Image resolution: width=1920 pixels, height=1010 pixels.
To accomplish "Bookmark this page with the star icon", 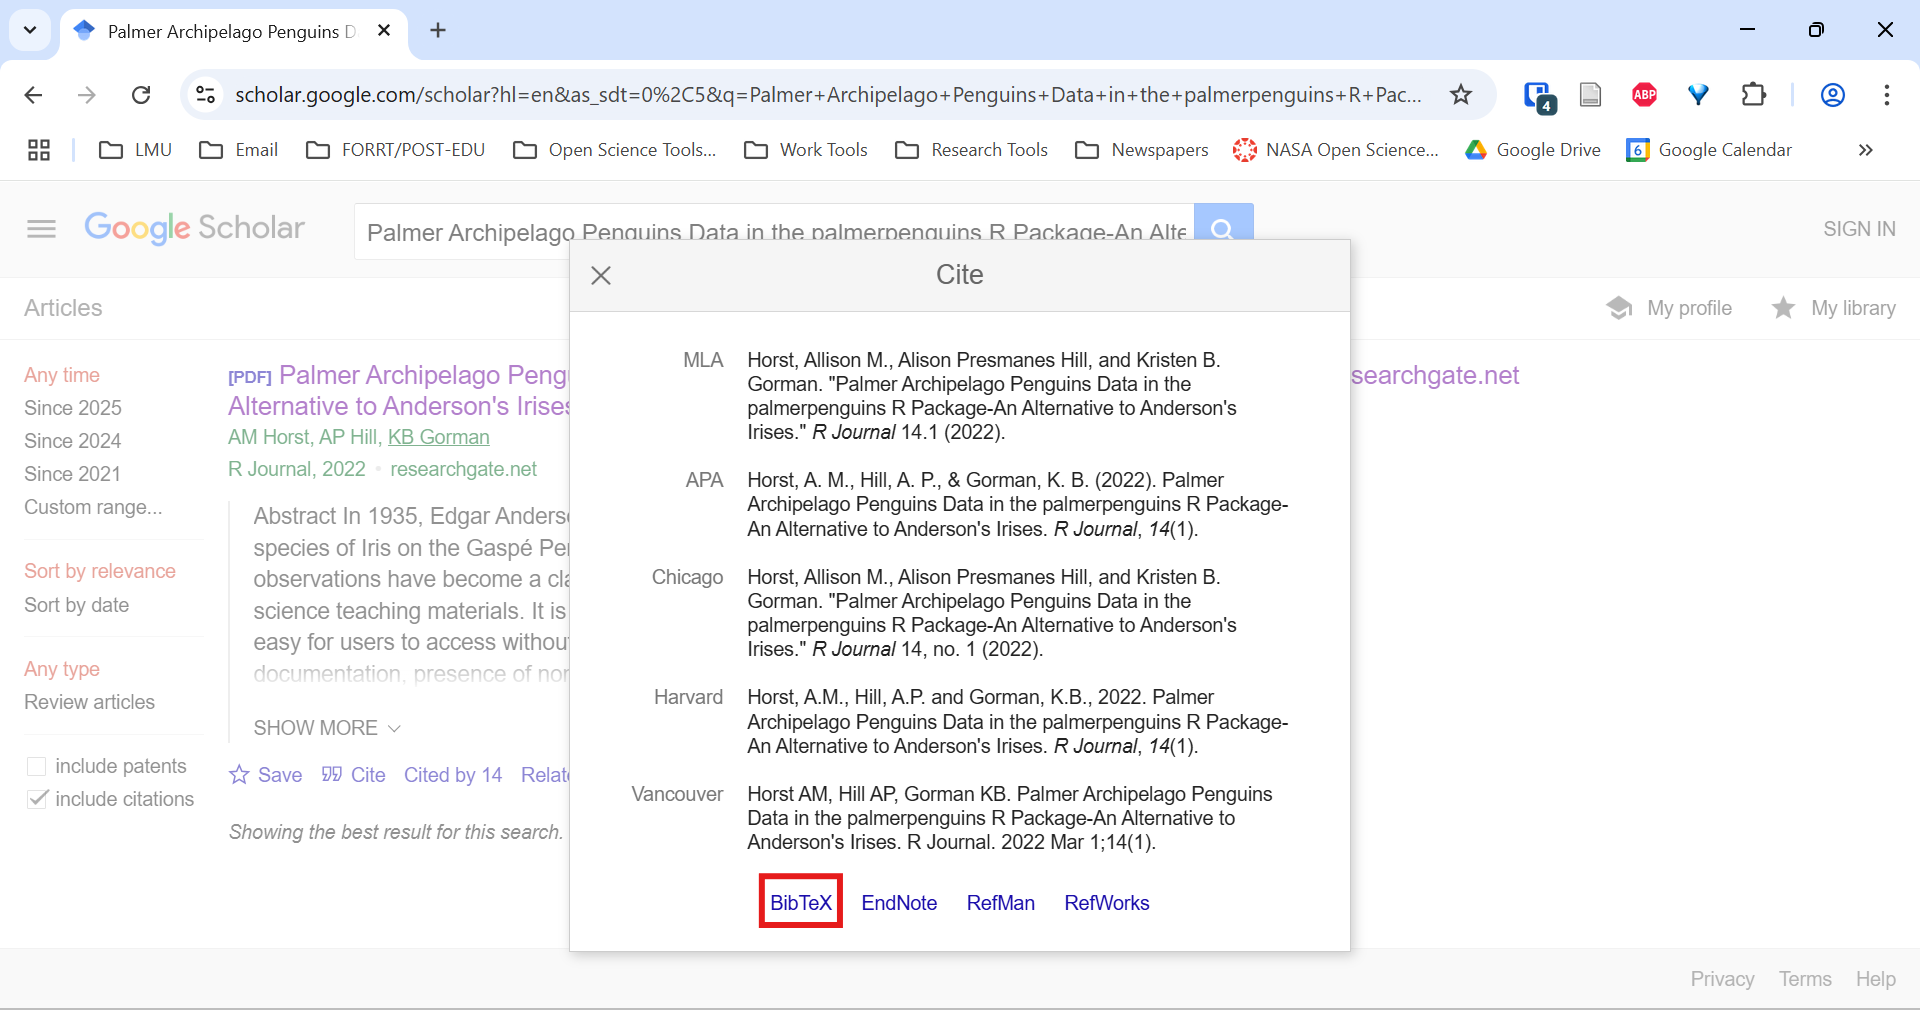I will pos(1461,95).
